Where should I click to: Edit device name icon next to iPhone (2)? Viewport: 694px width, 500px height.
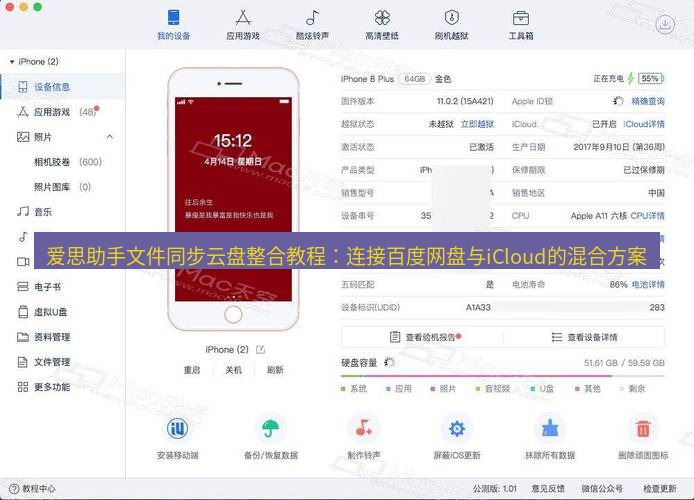[x=261, y=350]
